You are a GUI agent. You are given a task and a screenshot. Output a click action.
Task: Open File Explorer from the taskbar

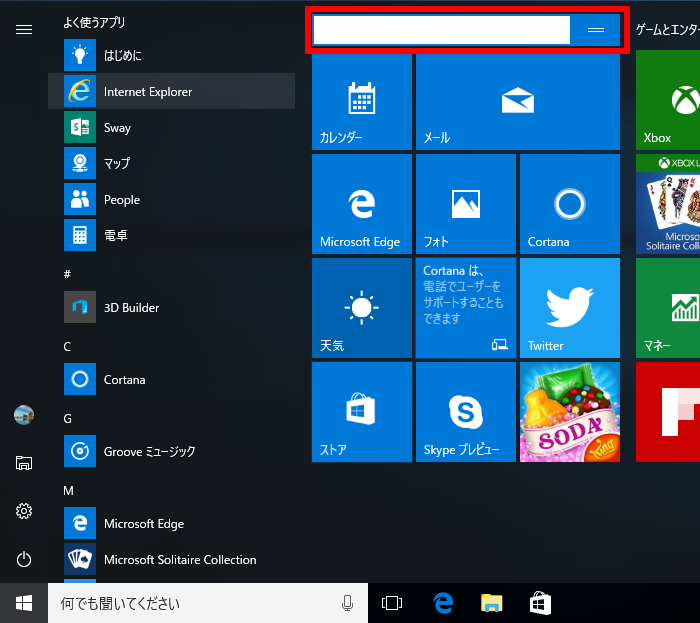(x=492, y=603)
